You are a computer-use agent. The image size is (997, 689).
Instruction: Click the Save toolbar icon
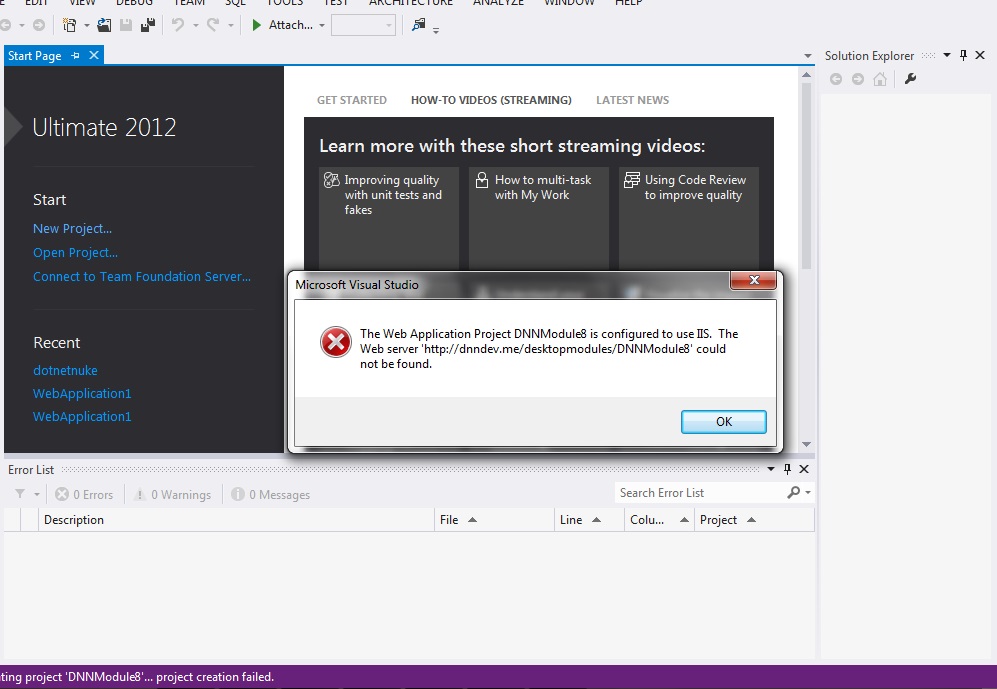[126, 25]
